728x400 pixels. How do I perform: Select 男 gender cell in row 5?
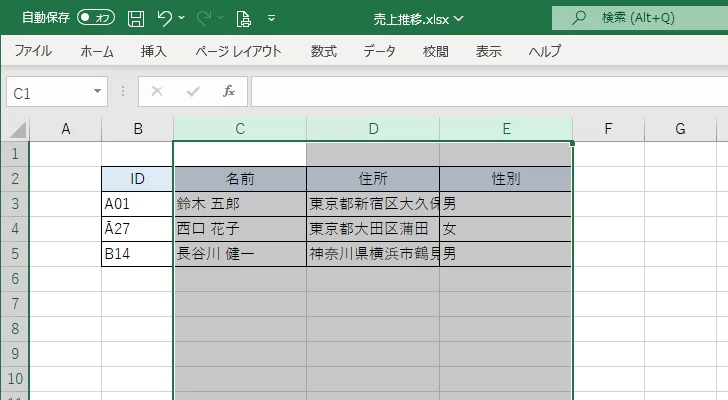pos(506,254)
